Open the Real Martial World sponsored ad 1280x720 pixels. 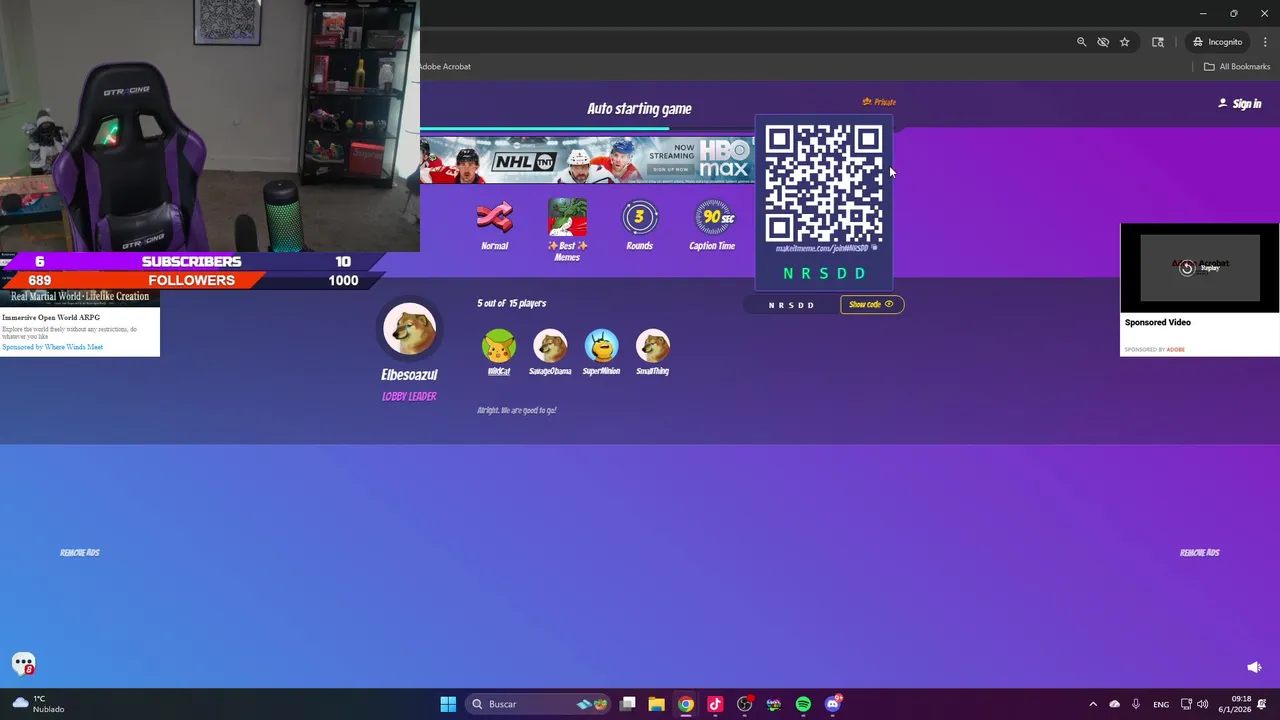80,297
